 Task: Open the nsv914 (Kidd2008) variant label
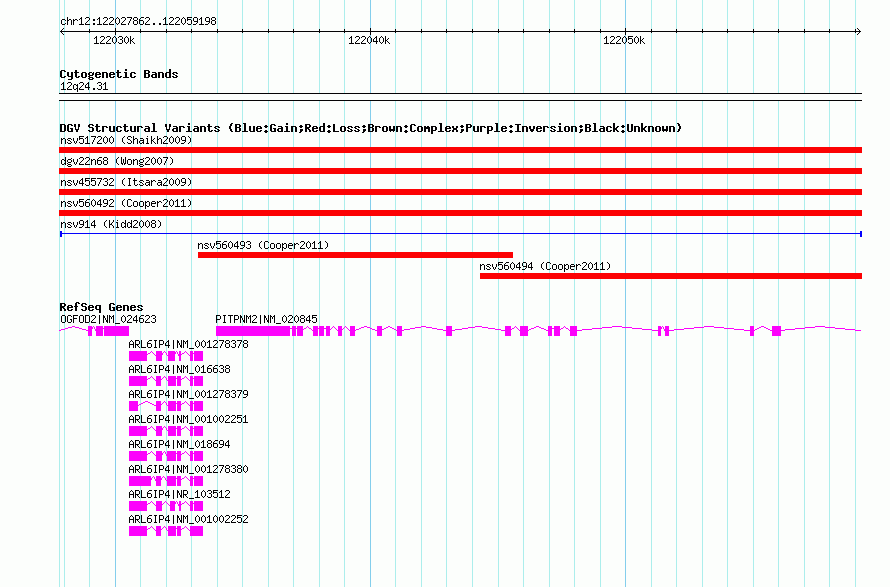pos(111,224)
